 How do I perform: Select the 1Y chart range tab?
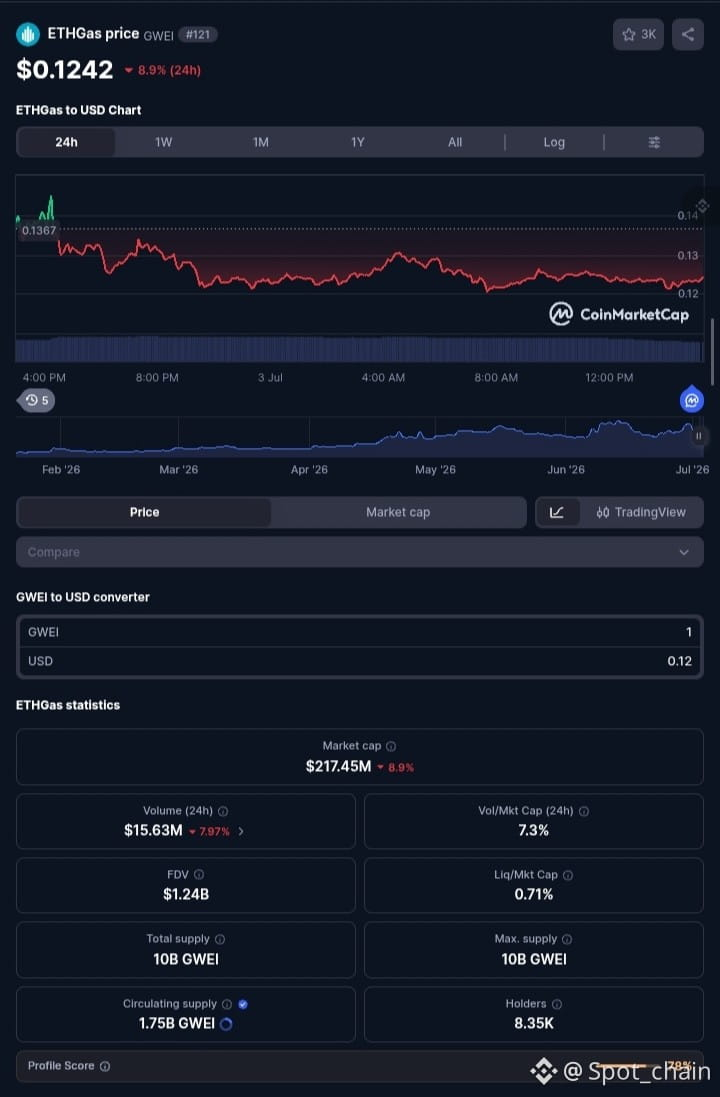click(x=358, y=142)
